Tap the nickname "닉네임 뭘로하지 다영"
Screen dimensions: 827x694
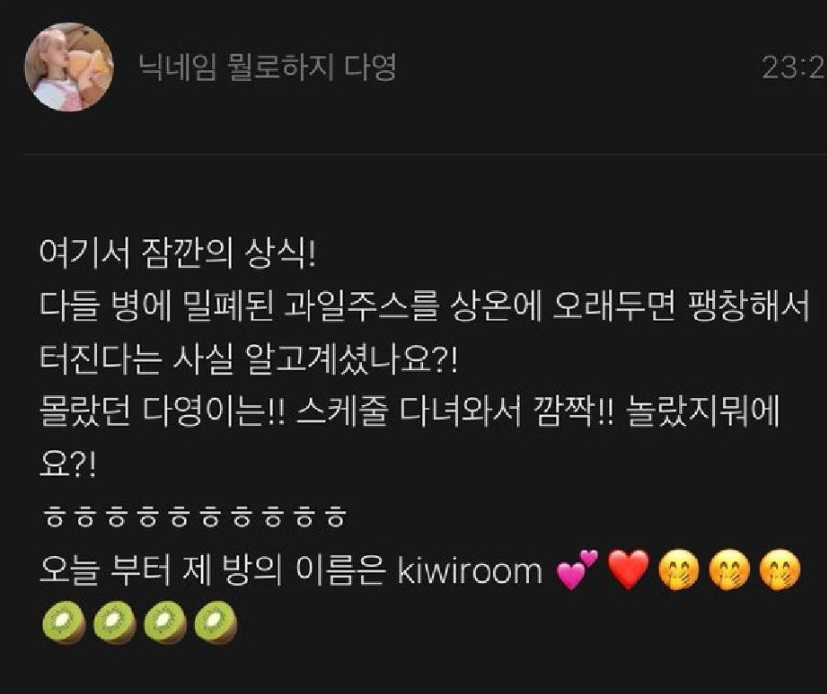267,68
